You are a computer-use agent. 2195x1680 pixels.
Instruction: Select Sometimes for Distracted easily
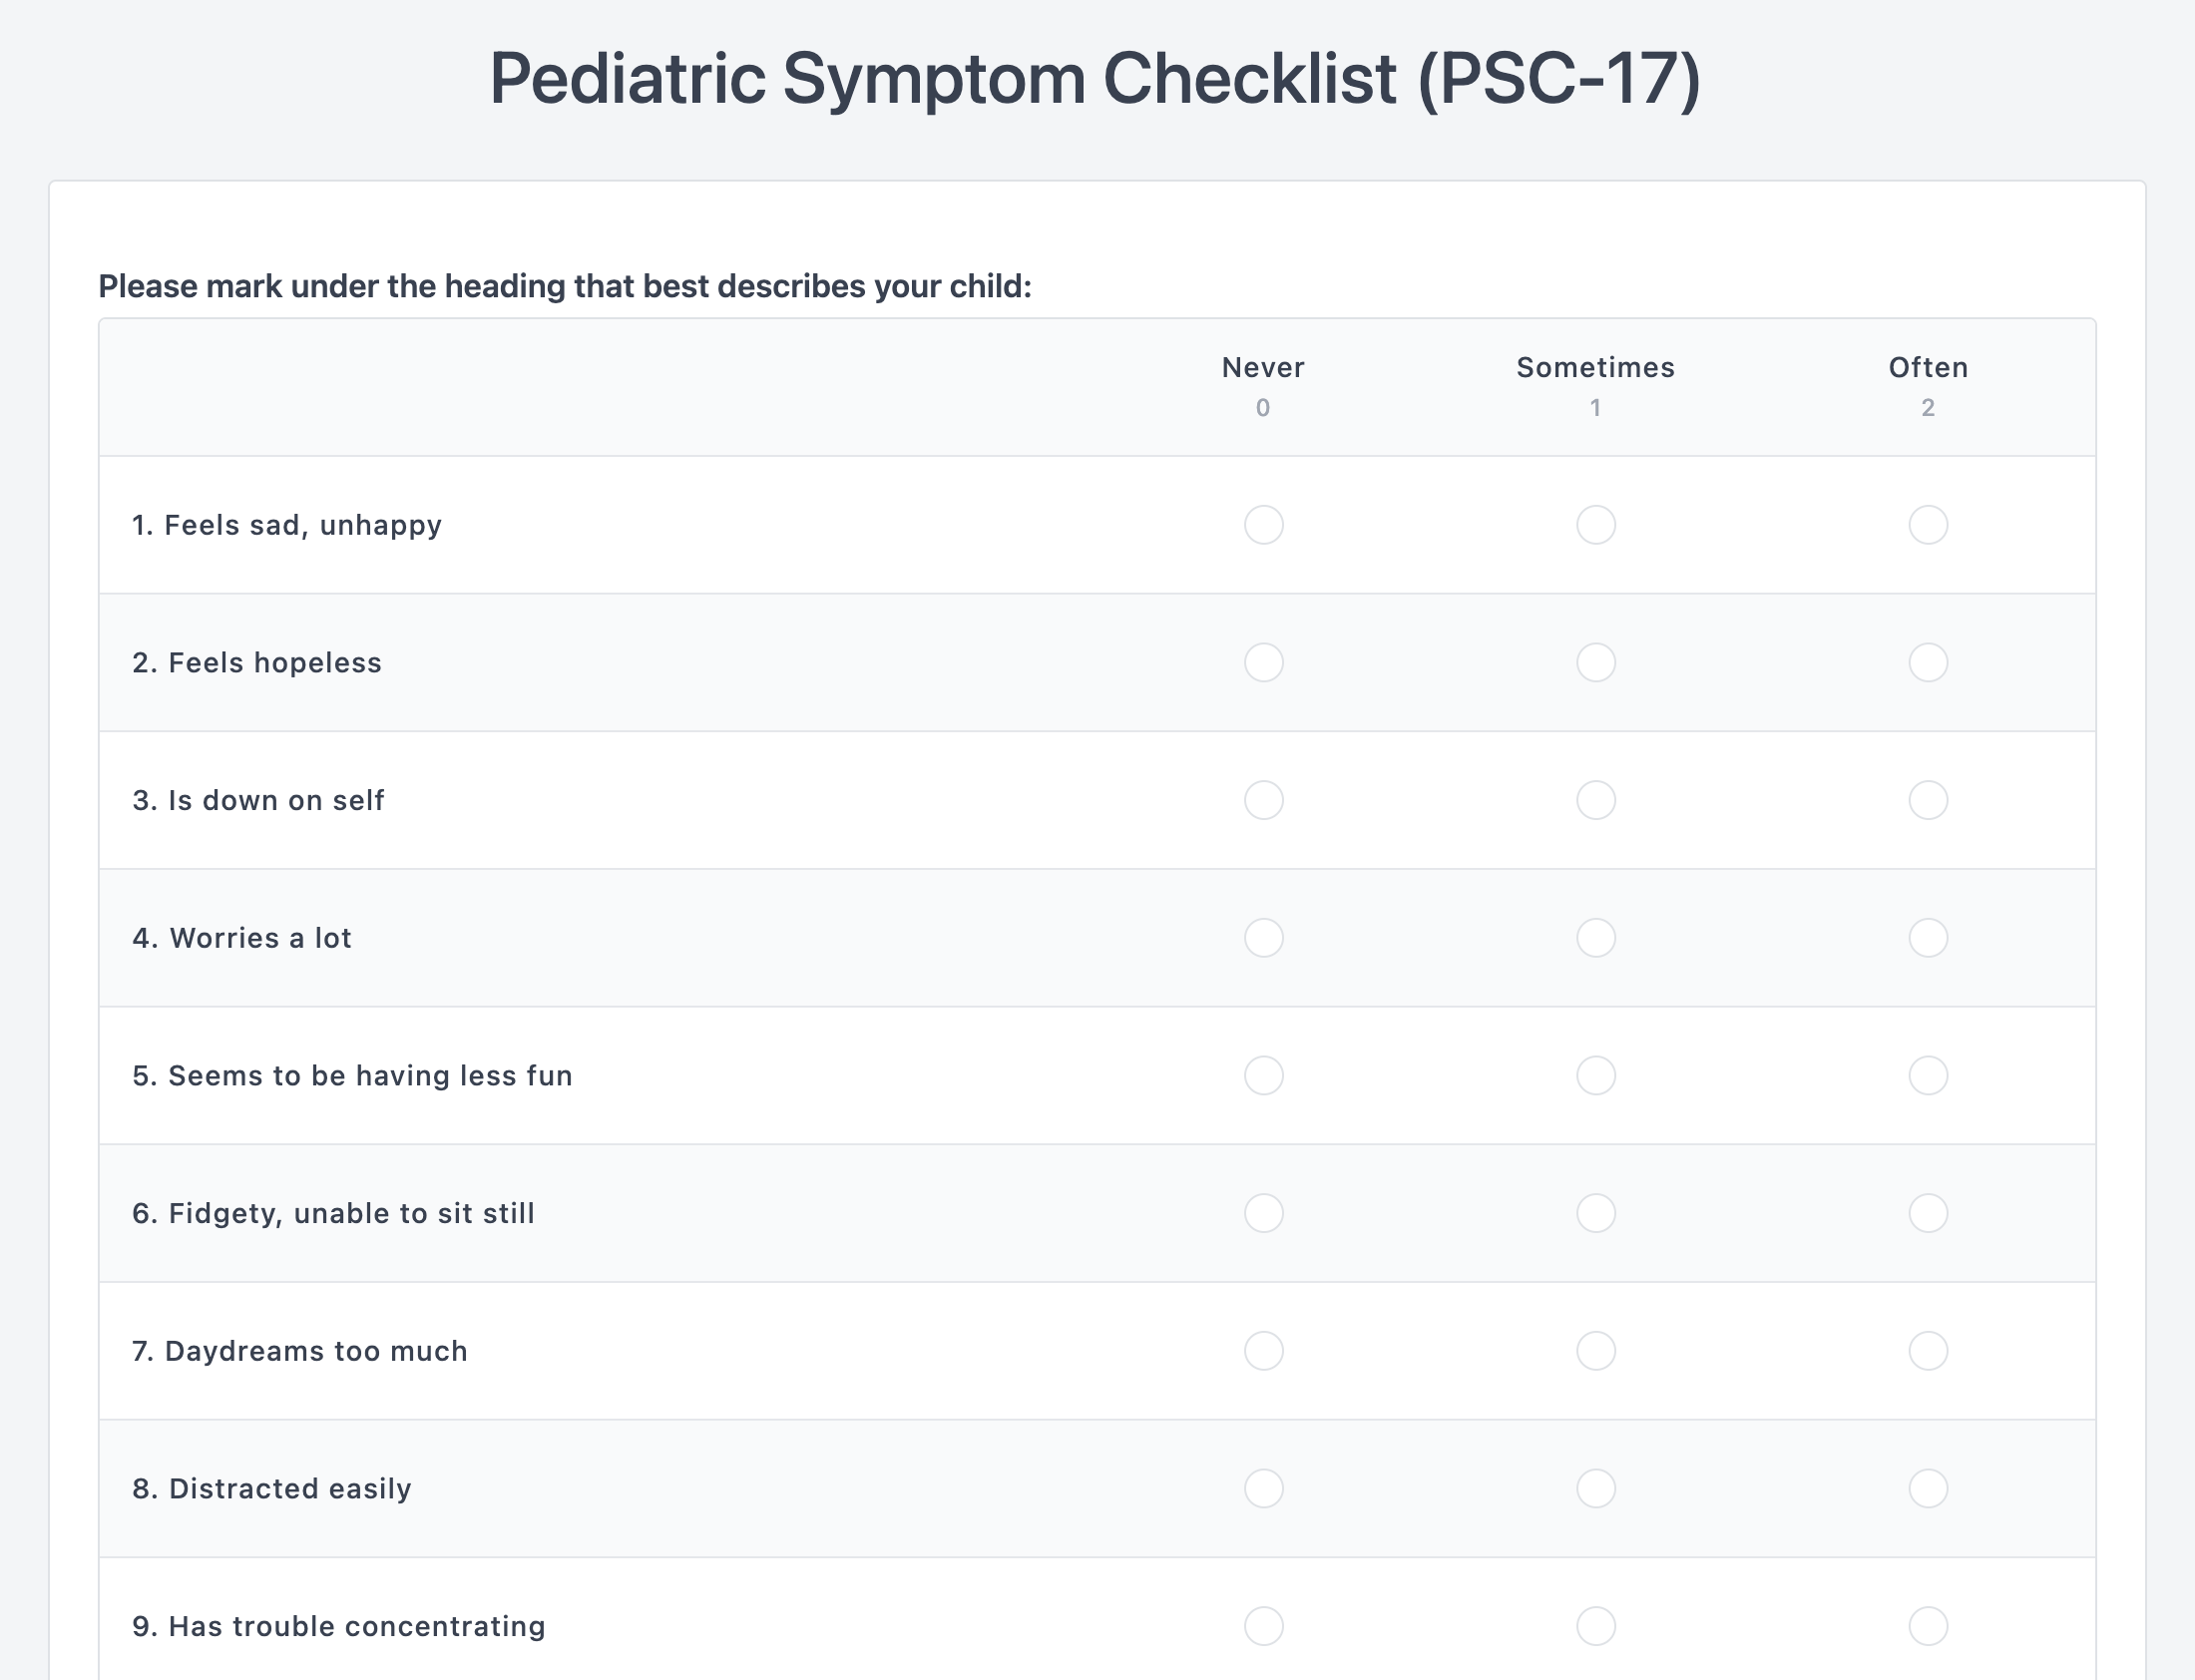(x=1595, y=1488)
